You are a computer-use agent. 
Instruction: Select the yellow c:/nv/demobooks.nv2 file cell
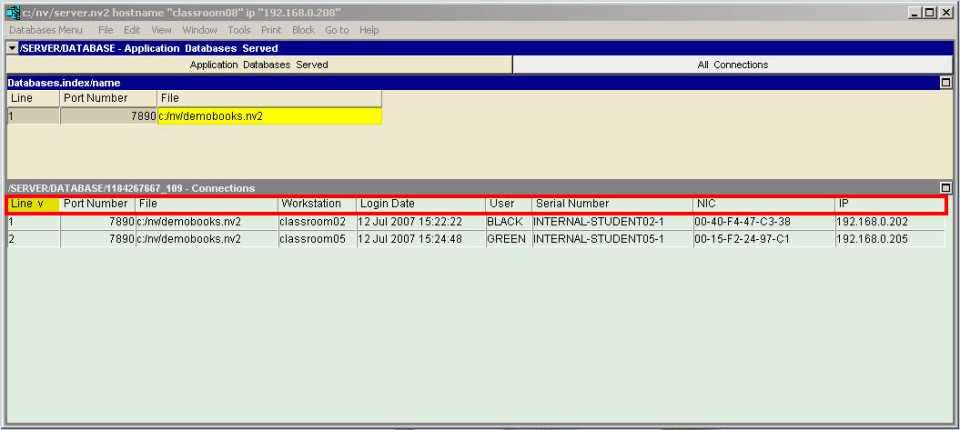click(269, 116)
